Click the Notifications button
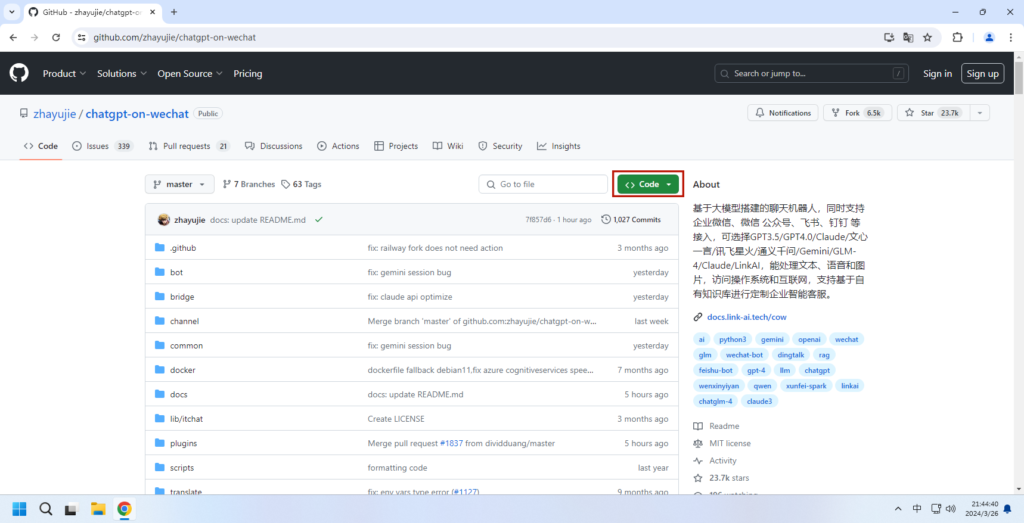The height and width of the screenshot is (523, 1024). click(782, 113)
